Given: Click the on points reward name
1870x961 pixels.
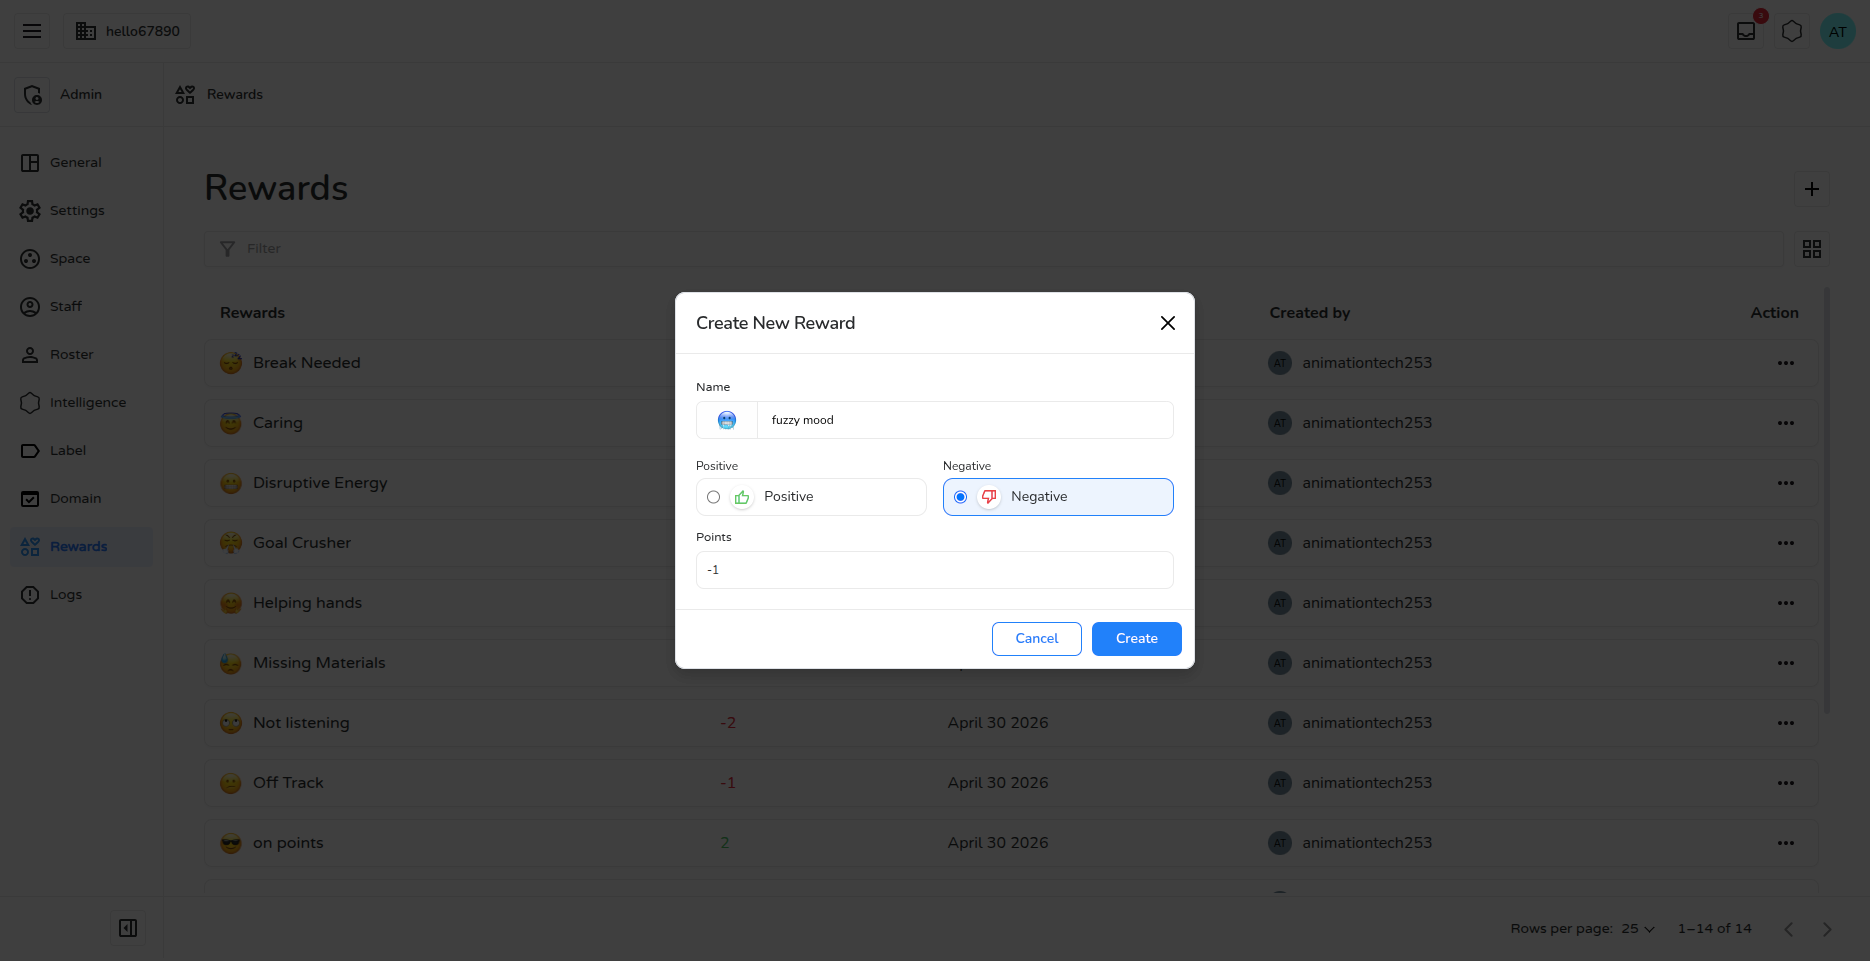Looking at the screenshot, I should click(x=288, y=843).
